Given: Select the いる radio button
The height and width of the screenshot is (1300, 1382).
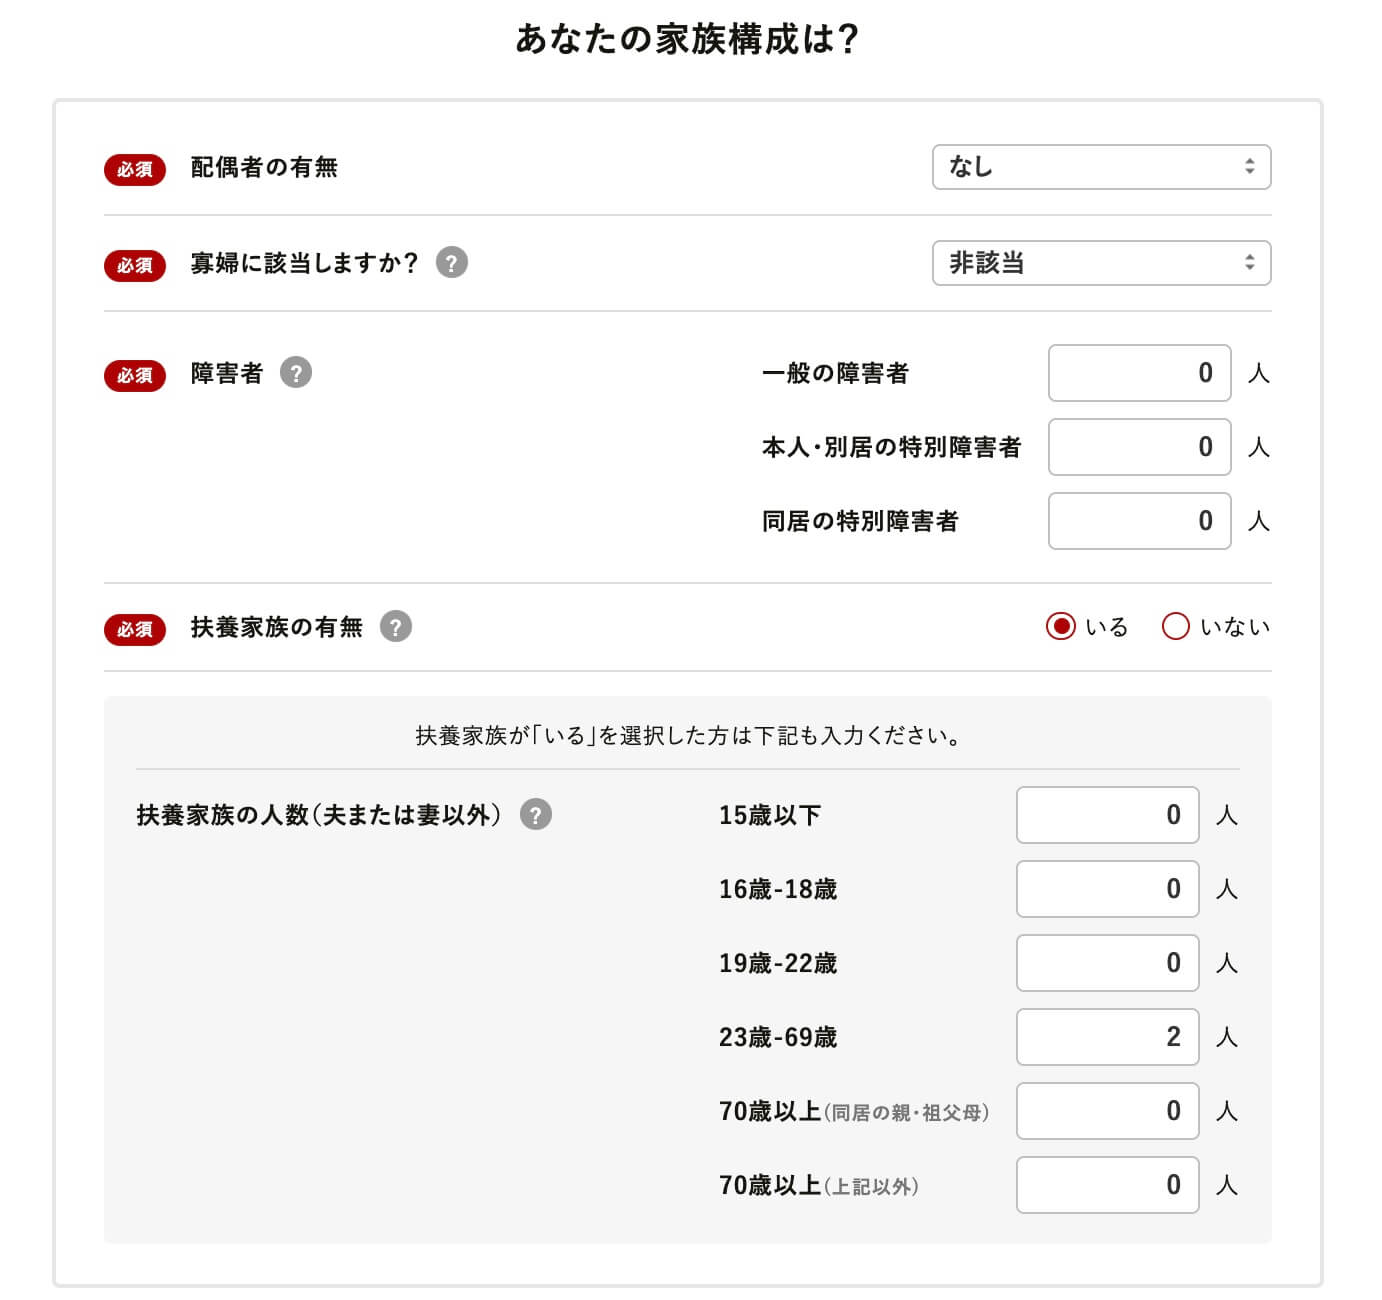Looking at the screenshot, I should coord(1063,627).
